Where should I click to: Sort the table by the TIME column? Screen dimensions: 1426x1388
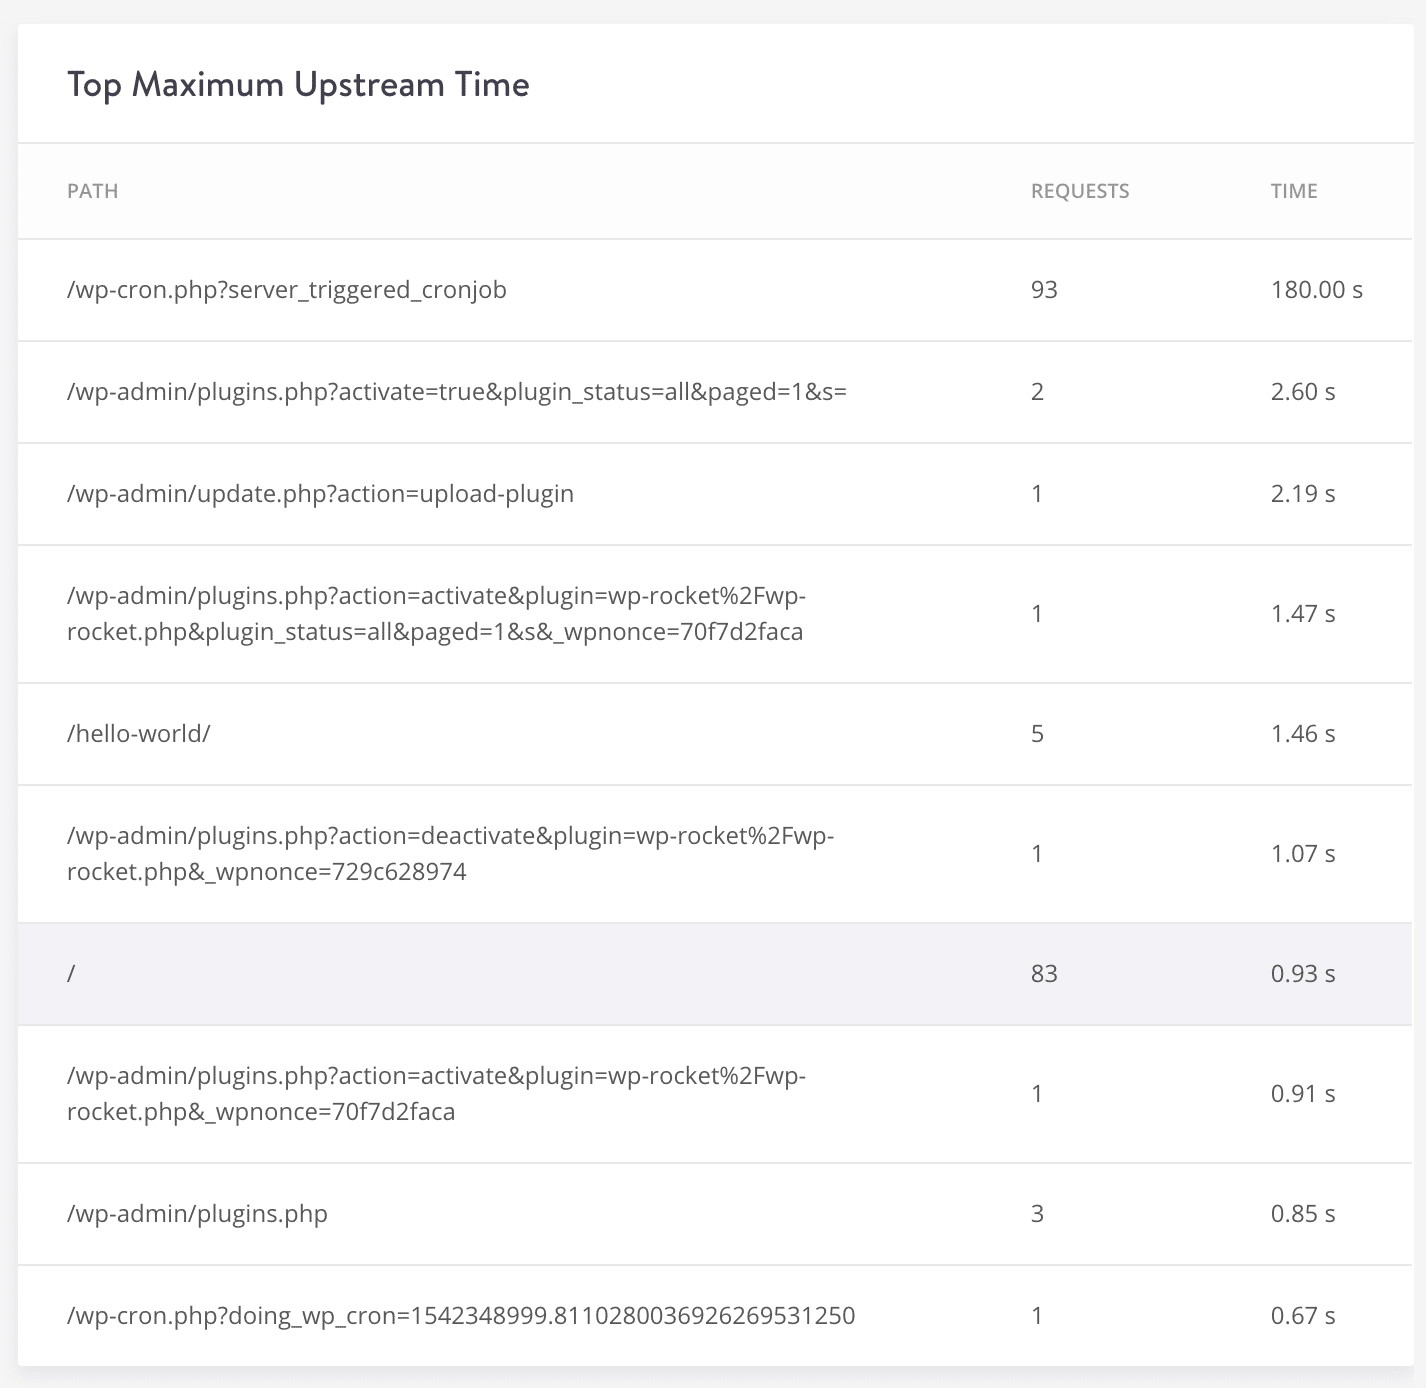[1293, 191]
